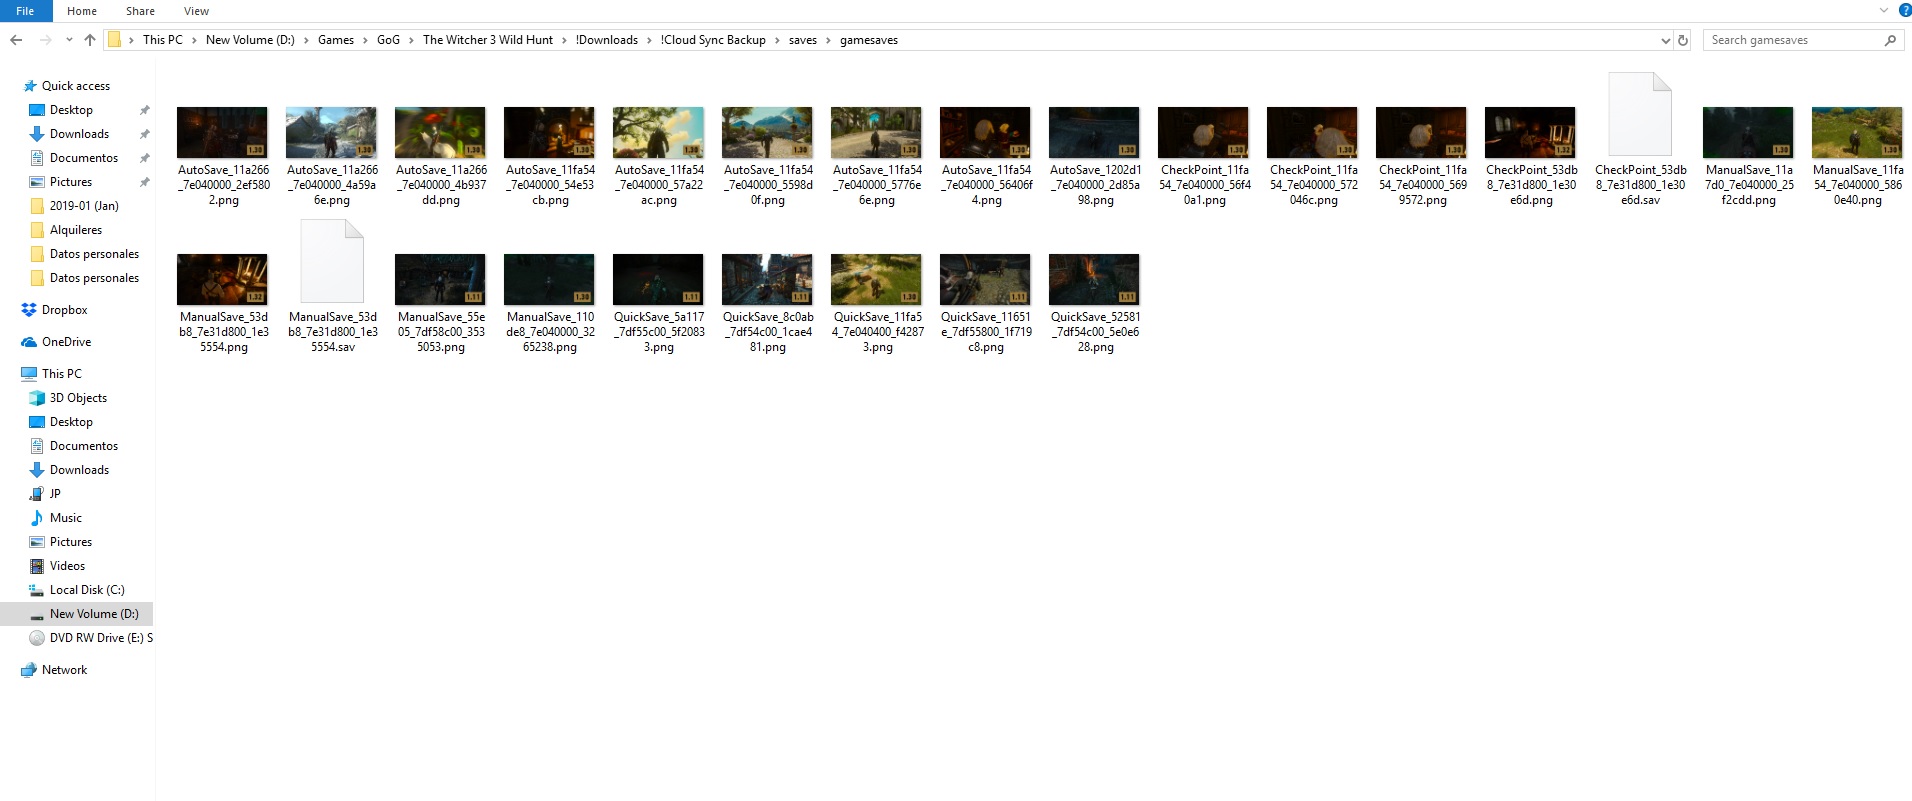Screen dimensions: 1912x801
Task: Select QuickSave_52581_7df54c00_5e0e628.png thumbnail
Action: [1094, 279]
